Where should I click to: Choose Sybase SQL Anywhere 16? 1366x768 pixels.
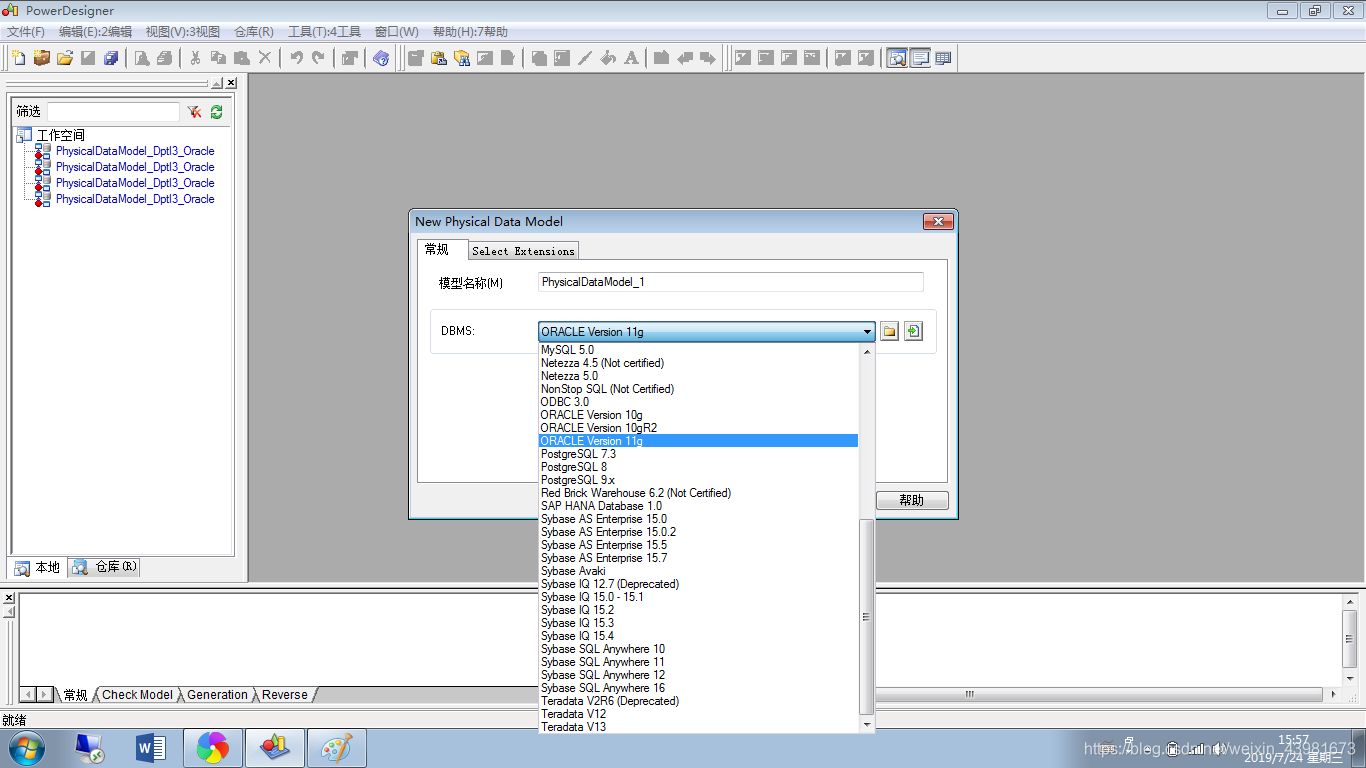click(698, 688)
